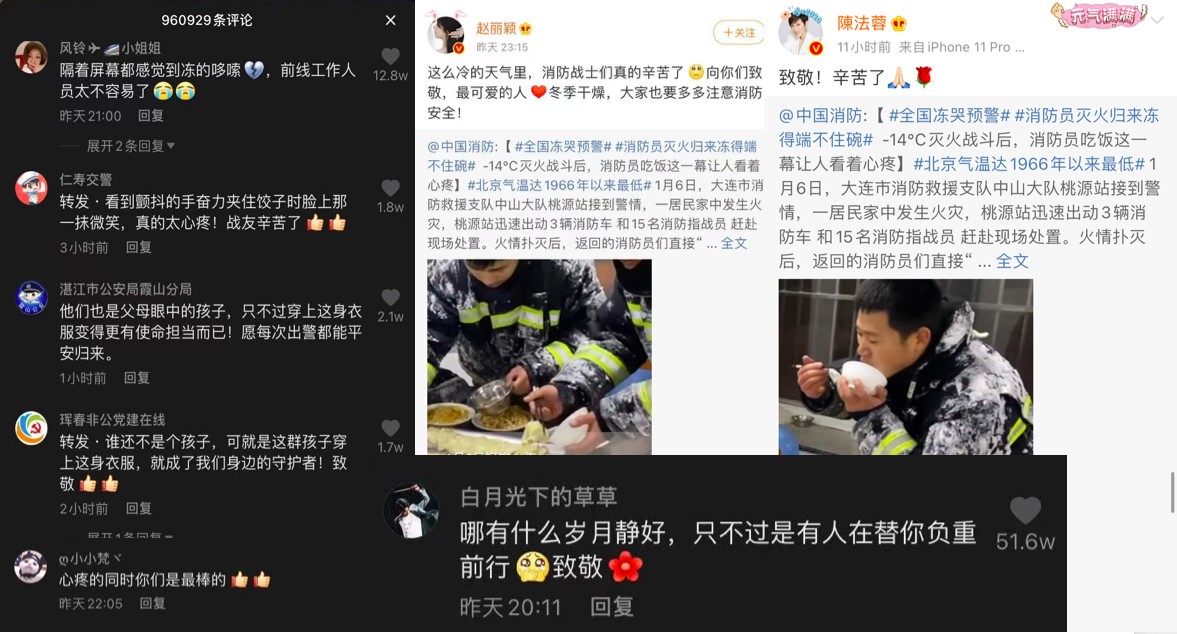The height and width of the screenshot is (634, 1177).
Task: Open firefighter eating photo in 陳法蓉's post
Action: point(905,367)
